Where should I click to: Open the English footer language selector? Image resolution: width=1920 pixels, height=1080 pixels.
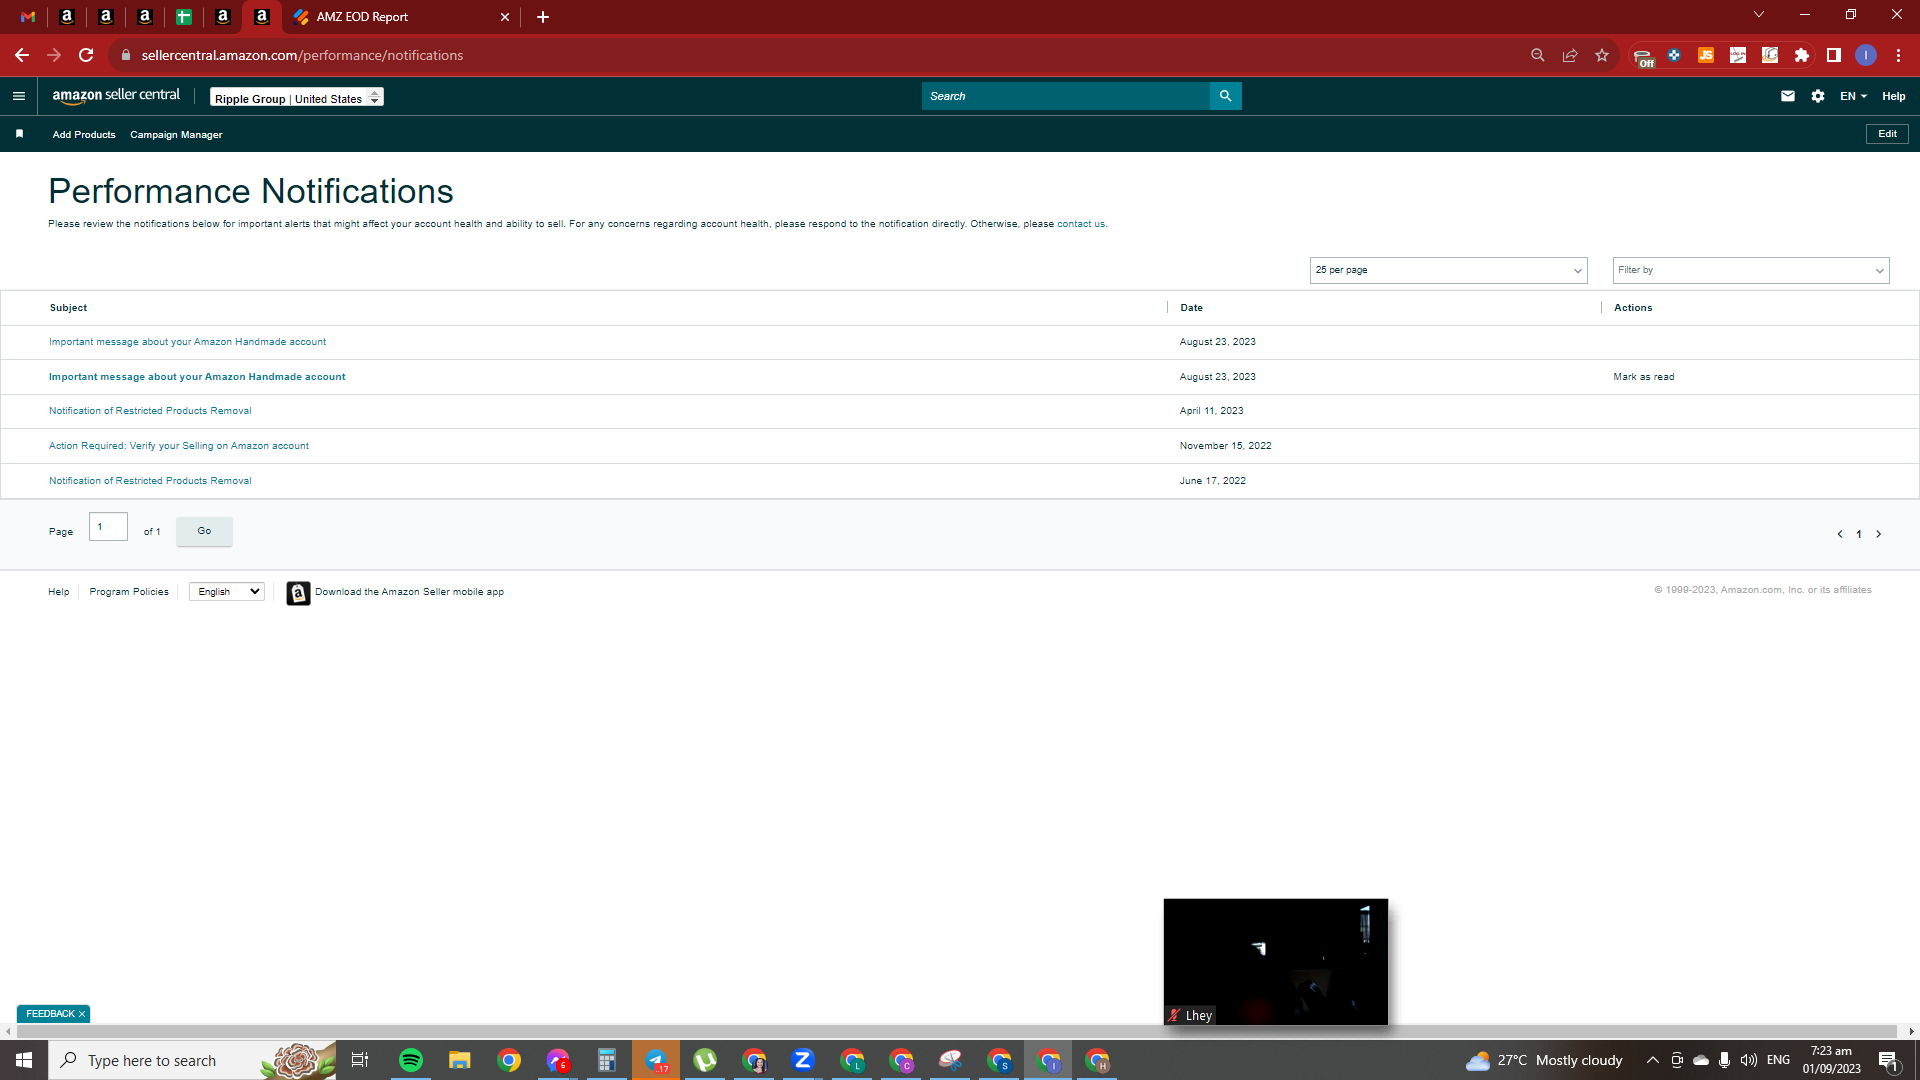[x=227, y=592]
